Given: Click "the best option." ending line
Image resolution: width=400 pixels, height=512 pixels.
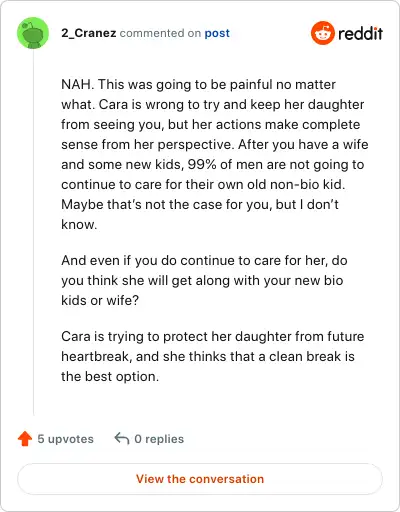Looking at the screenshot, I should coord(110,376).
